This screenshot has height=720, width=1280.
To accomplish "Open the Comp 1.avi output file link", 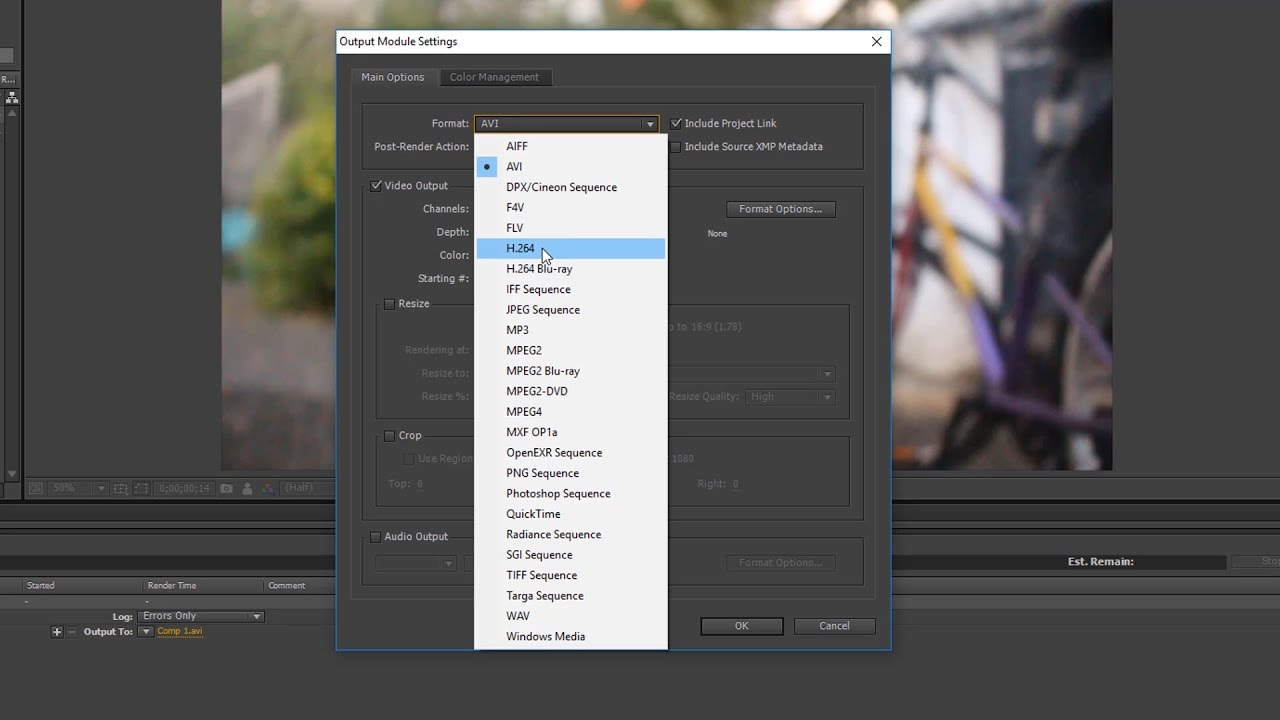I will click(180, 632).
